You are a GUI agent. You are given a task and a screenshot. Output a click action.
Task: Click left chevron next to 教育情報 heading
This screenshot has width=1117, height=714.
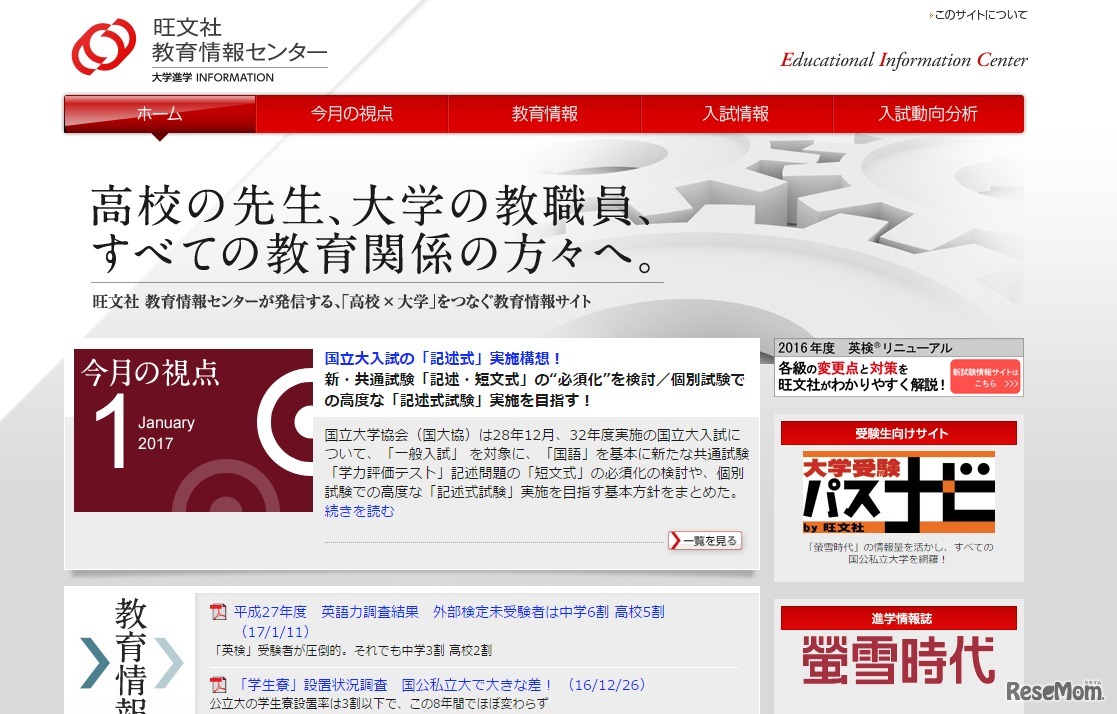point(95,663)
